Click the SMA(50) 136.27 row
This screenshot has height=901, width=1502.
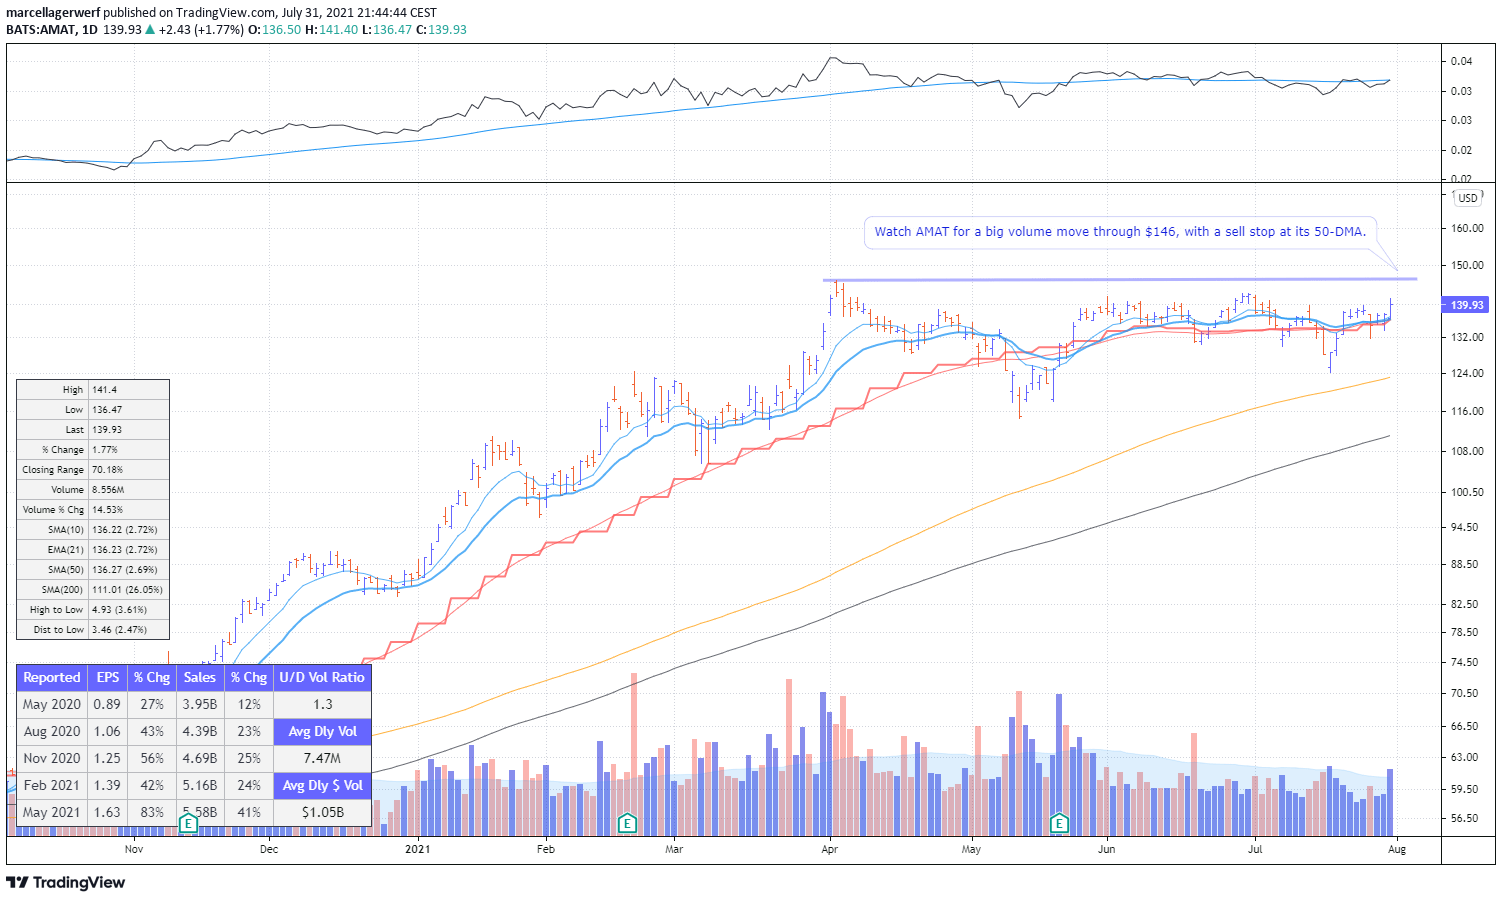coord(93,570)
